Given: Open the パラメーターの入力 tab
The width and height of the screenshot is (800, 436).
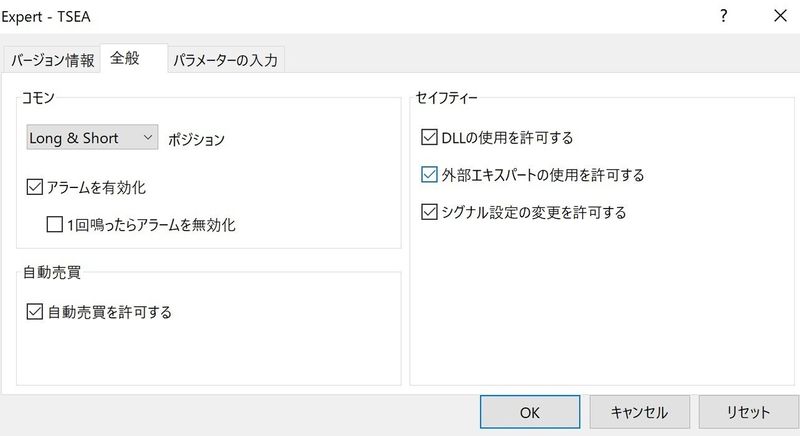Looking at the screenshot, I should pyautogui.click(x=227, y=60).
